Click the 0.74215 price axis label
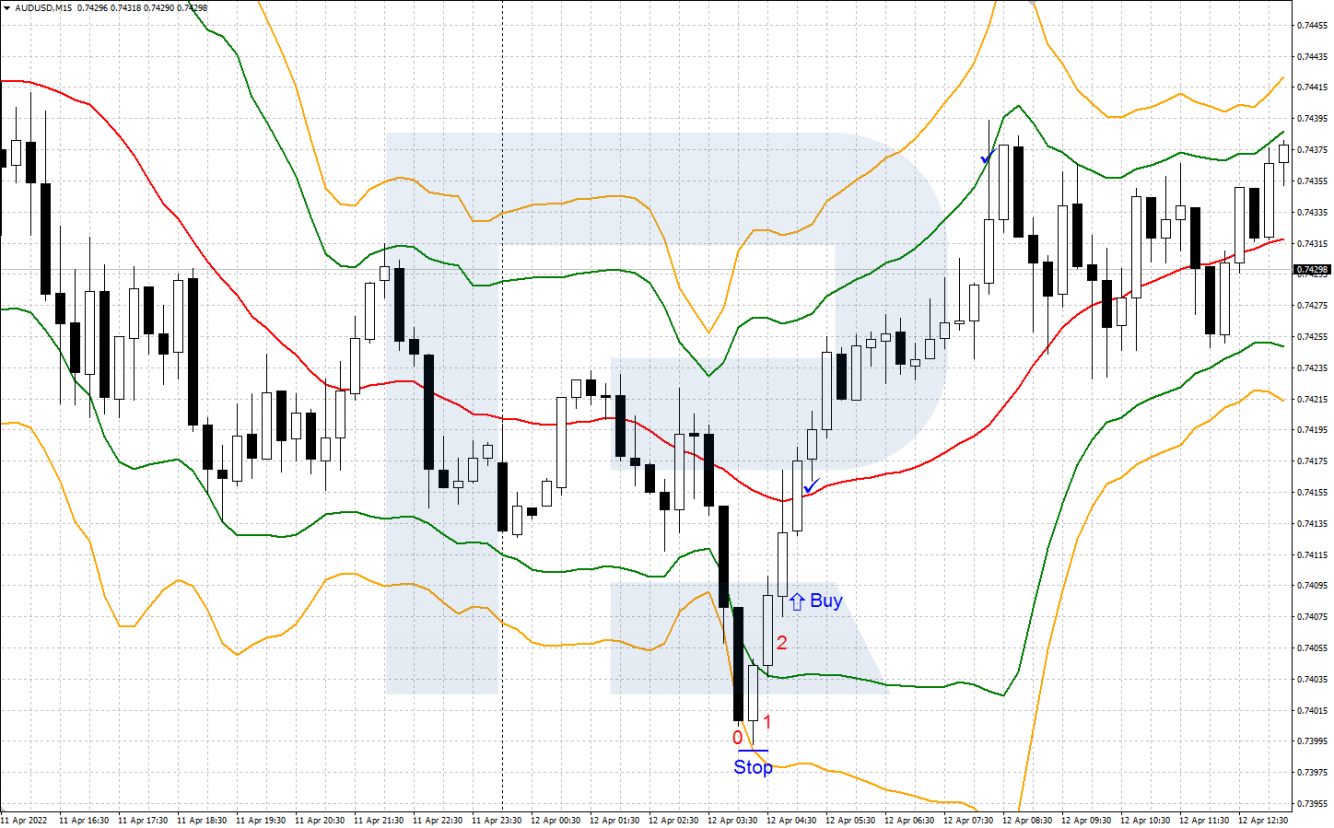This screenshot has height=828, width=1334. coord(1311,399)
